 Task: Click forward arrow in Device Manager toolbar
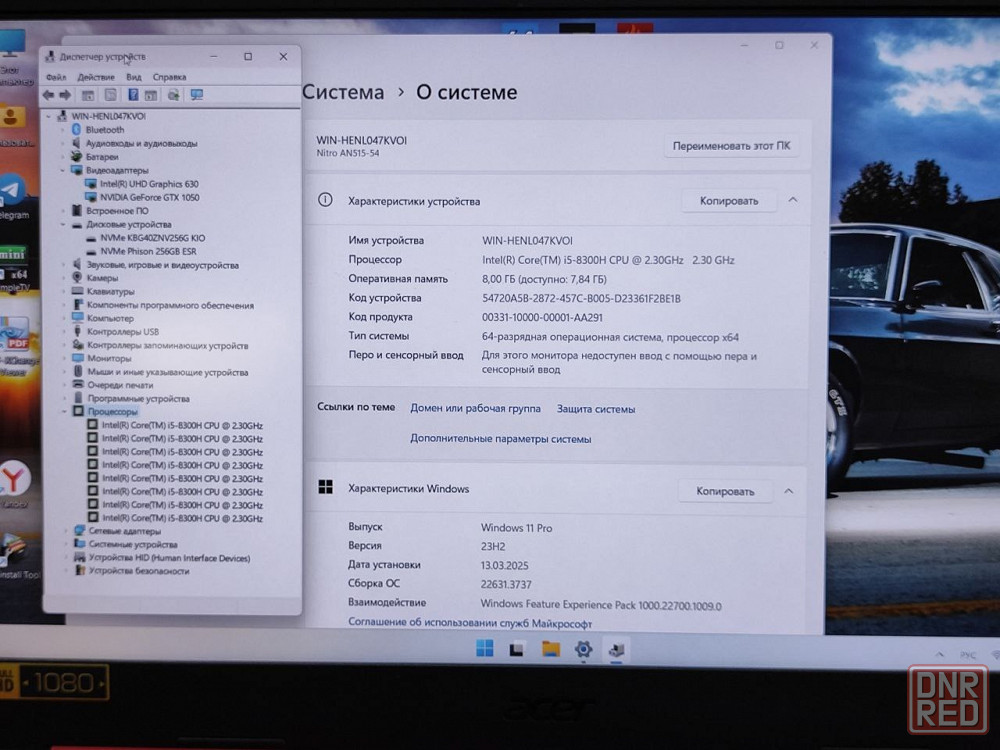pyautogui.click(x=64, y=95)
